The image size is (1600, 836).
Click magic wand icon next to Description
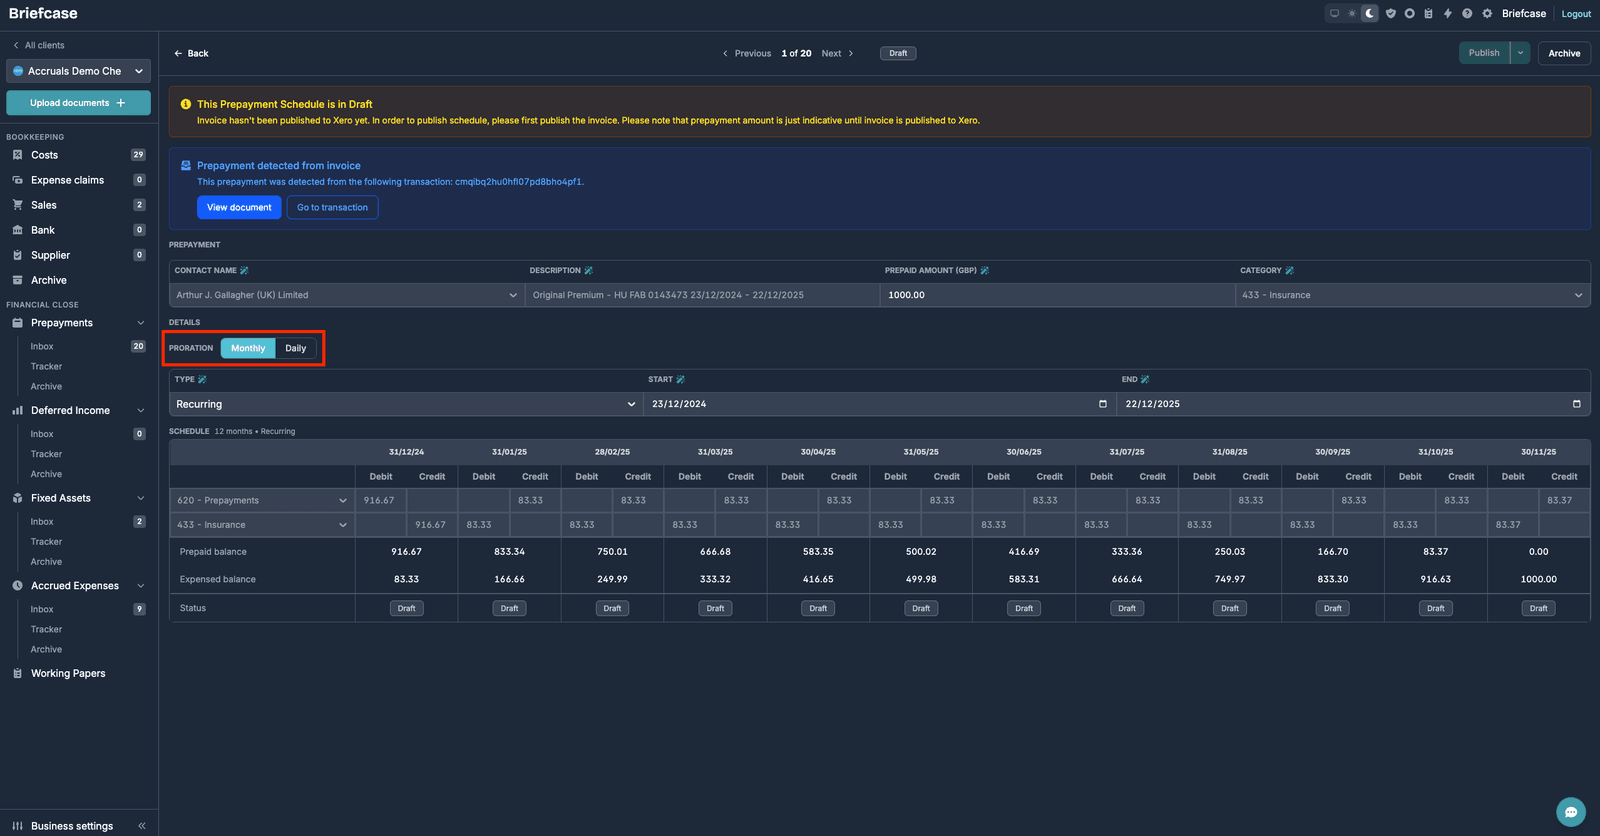click(x=588, y=271)
